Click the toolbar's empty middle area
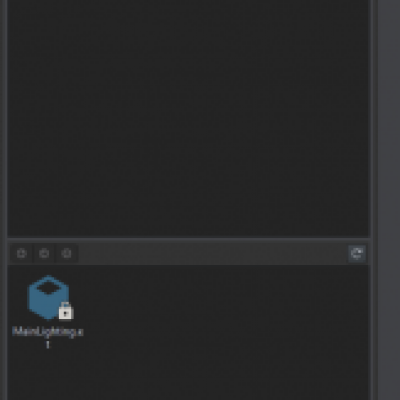Viewport: 400px width, 400px height. tap(213, 254)
